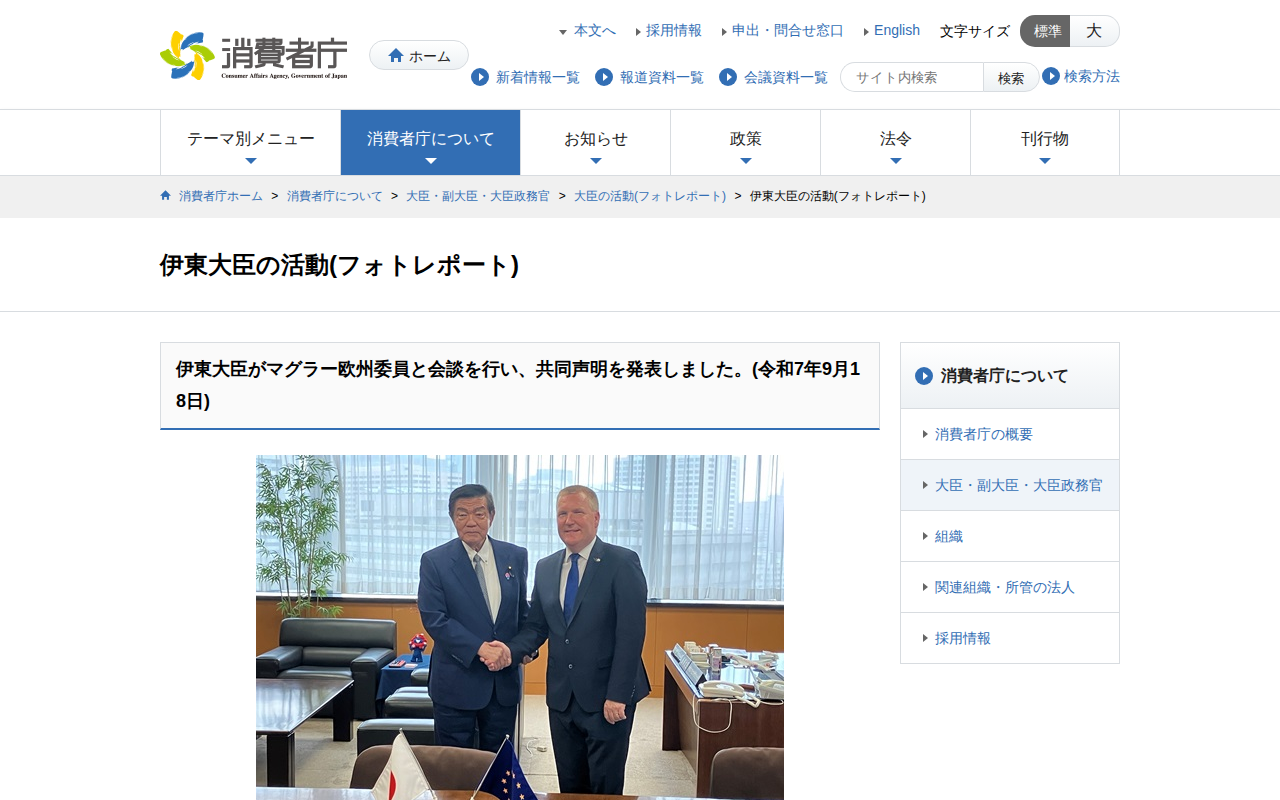Image resolution: width=1280 pixels, height=800 pixels.
Task: Open the 政策 dropdown menu
Action: 746,143
